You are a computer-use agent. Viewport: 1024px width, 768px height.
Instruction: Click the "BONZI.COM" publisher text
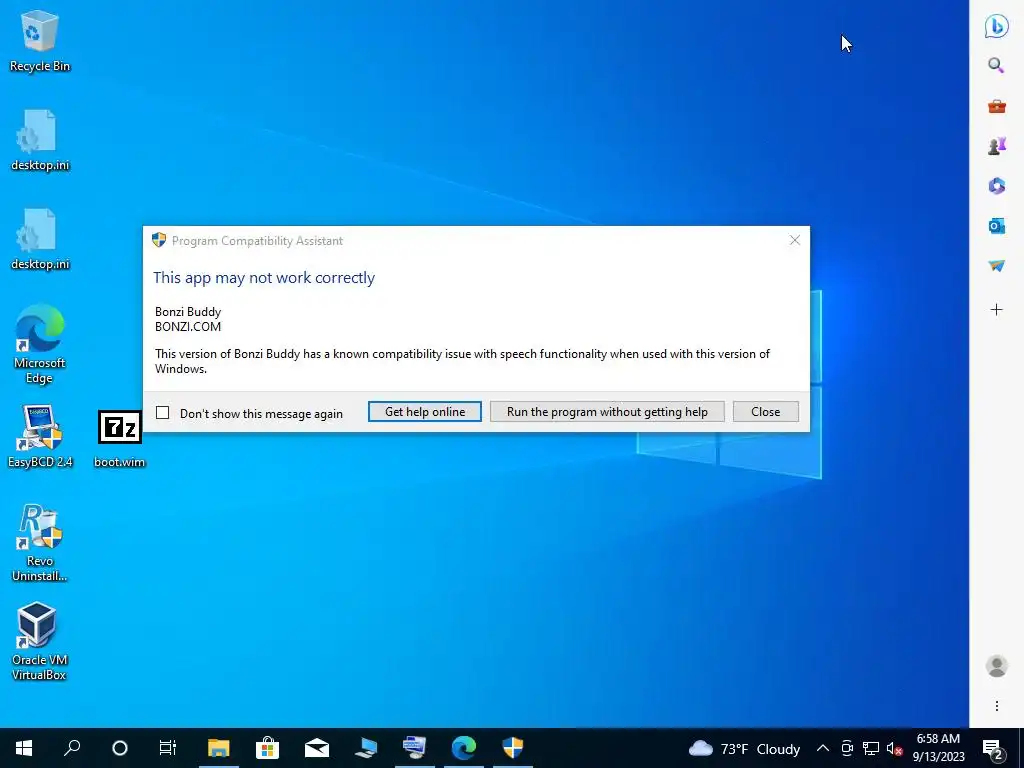coord(188,327)
